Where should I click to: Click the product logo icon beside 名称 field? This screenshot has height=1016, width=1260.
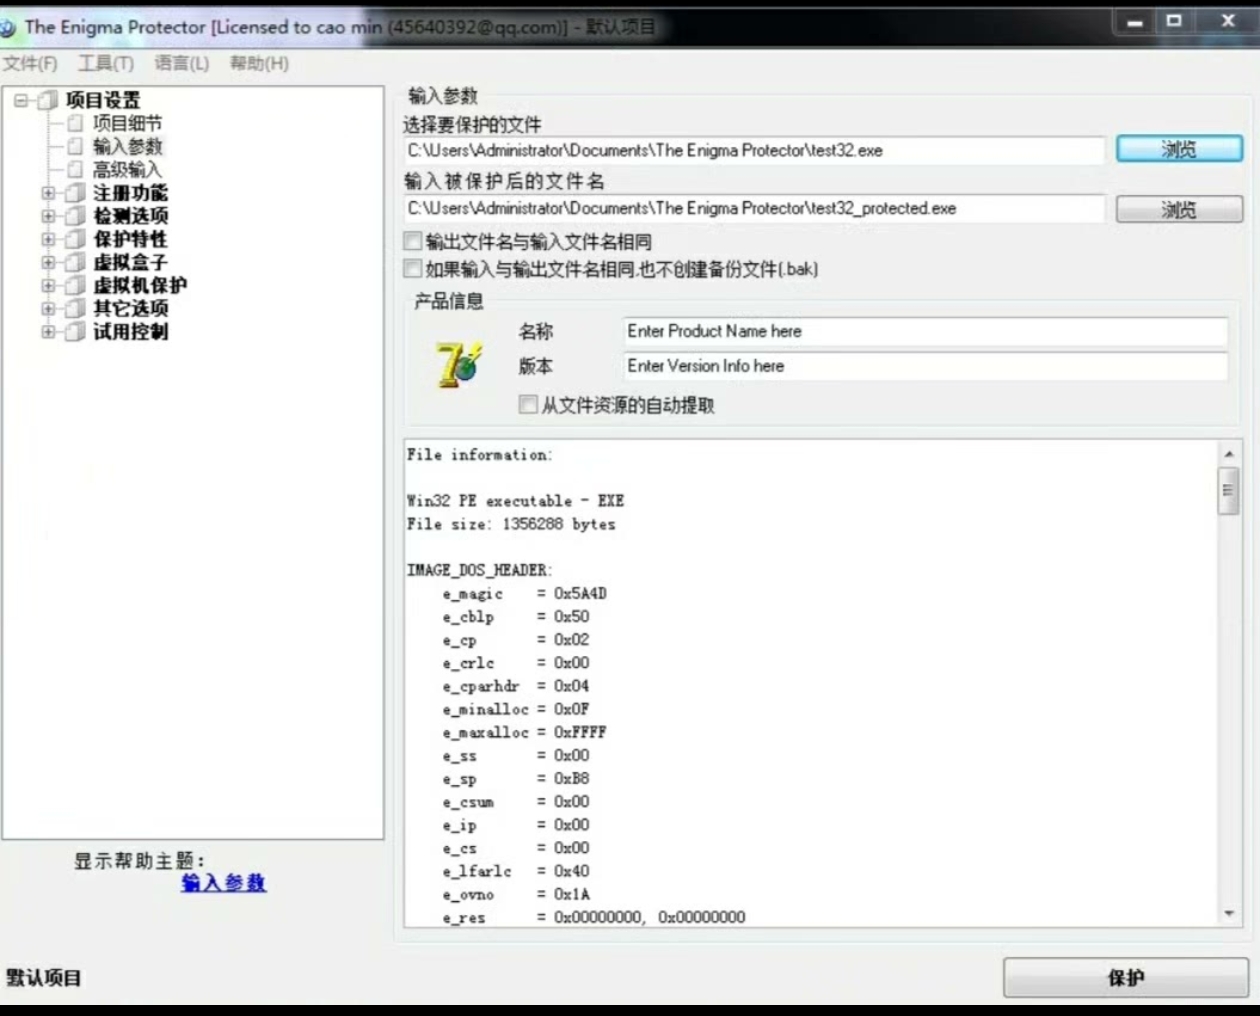(x=455, y=362)
